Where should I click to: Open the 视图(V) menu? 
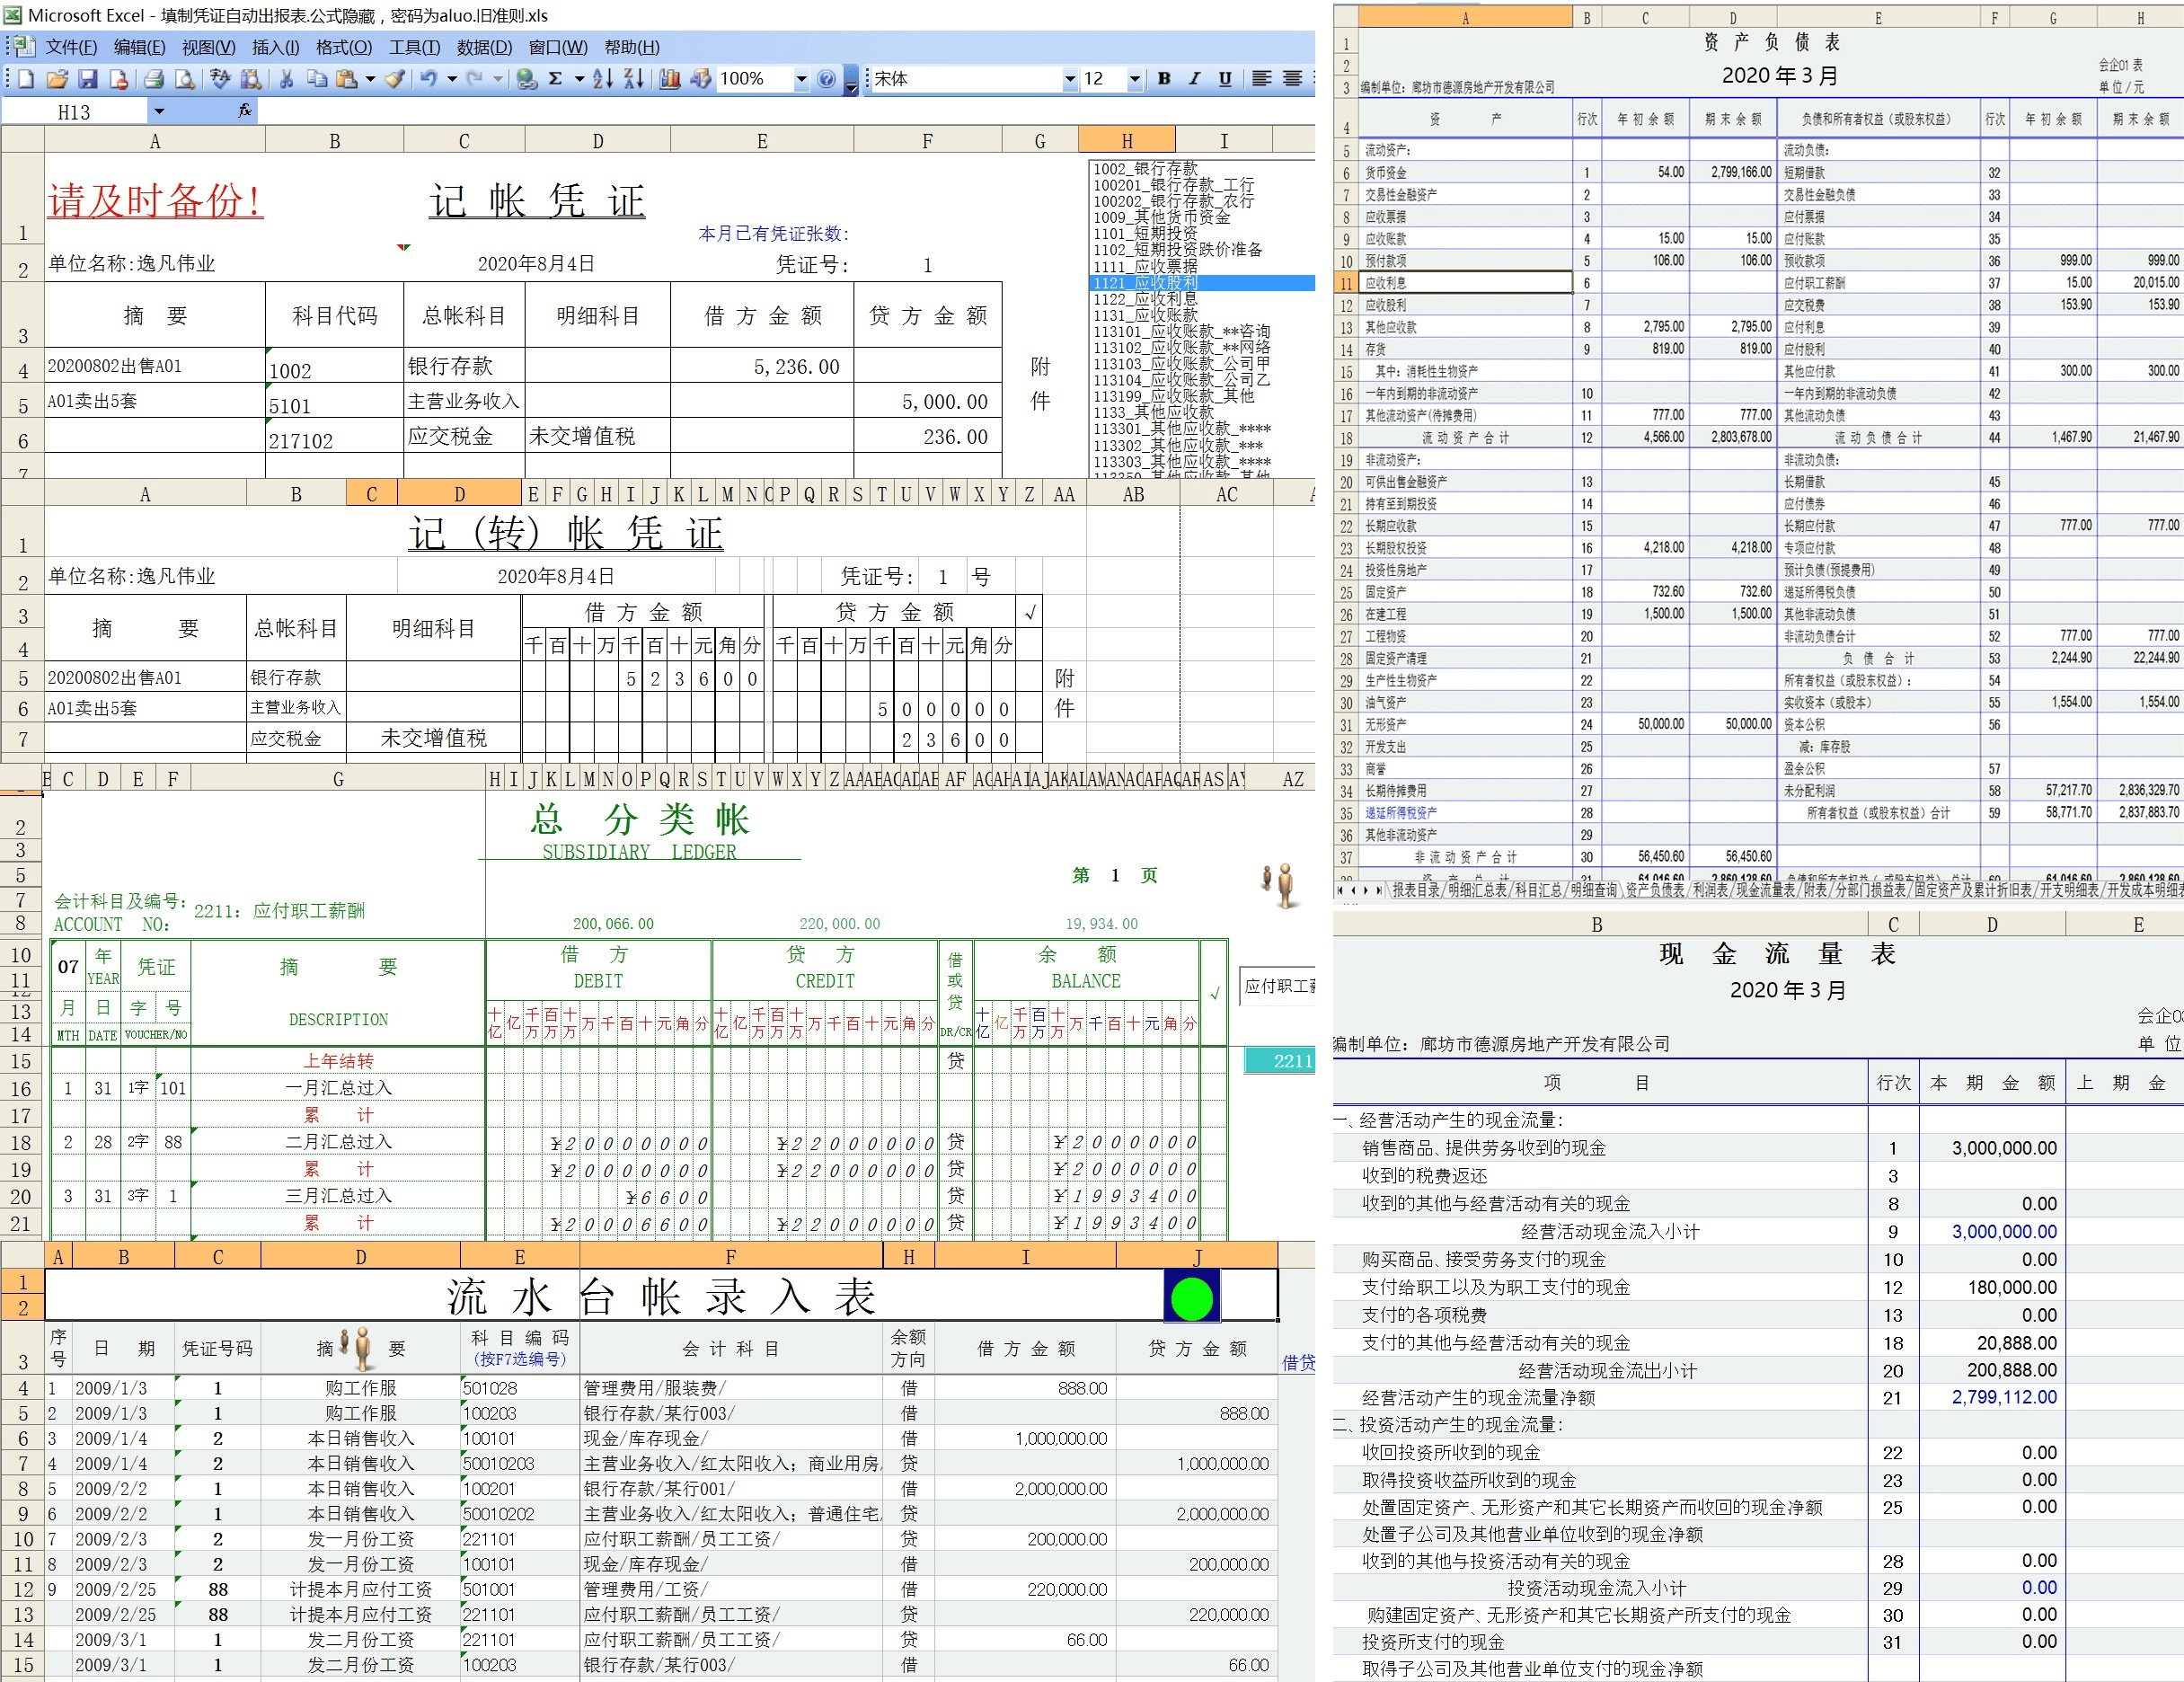208,47
